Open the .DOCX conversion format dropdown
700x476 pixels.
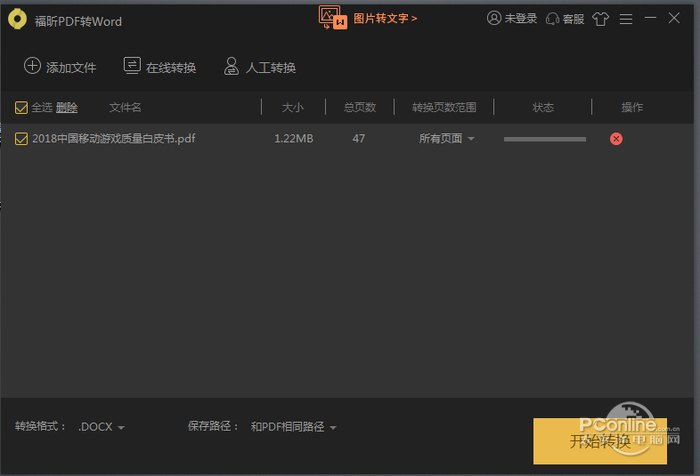click(101, 427)
